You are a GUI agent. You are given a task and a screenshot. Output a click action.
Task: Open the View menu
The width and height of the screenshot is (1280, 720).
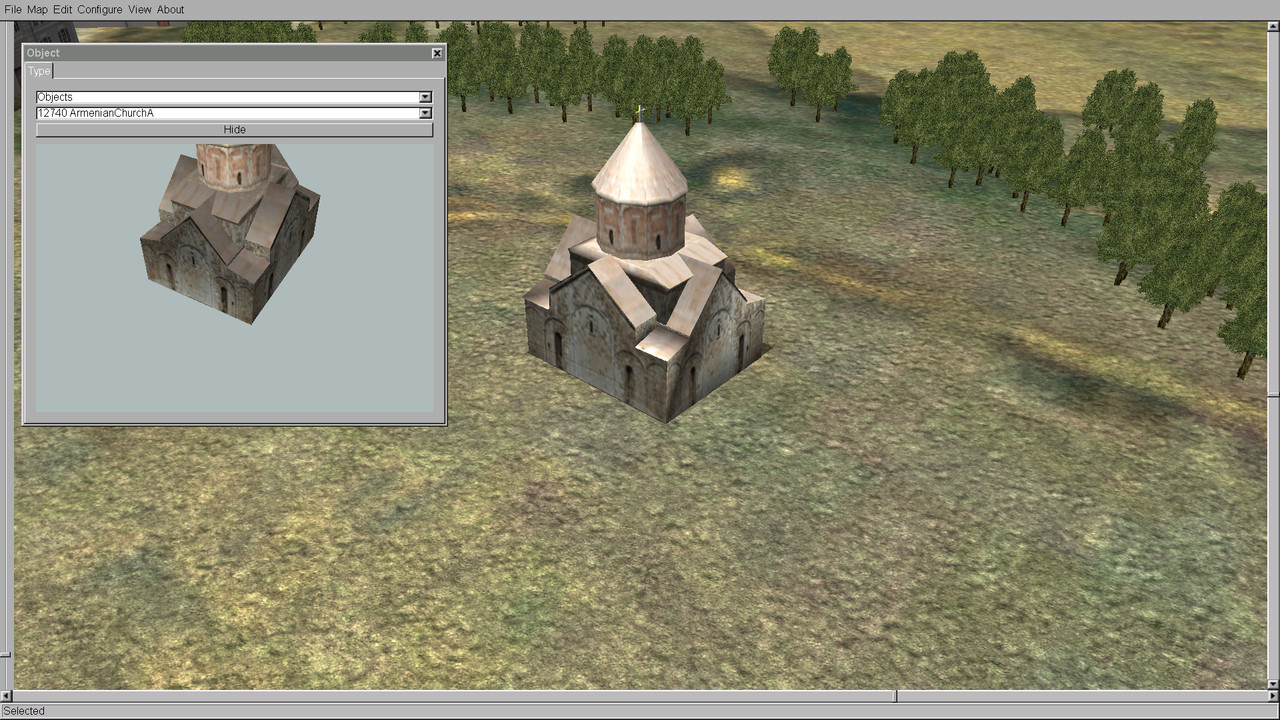[140, 9]
